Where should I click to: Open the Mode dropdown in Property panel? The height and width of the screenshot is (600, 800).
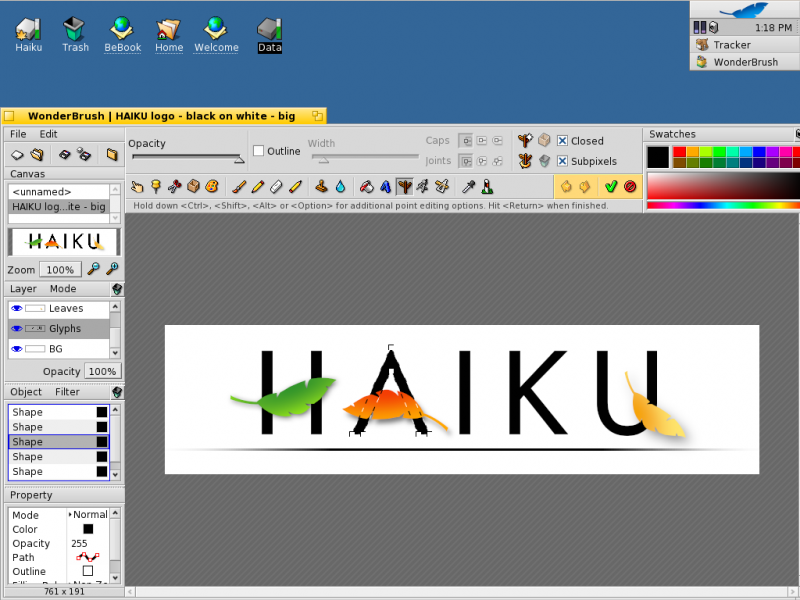88,515
